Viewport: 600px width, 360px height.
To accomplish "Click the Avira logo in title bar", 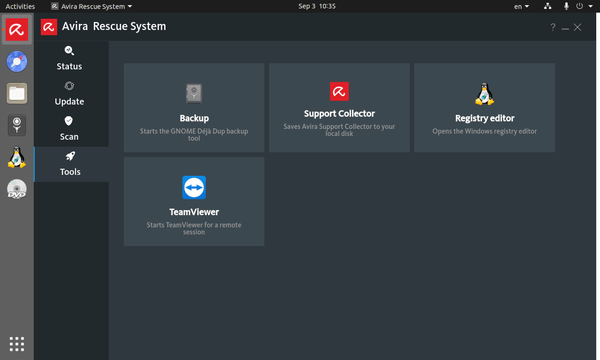I will [49, 27].
